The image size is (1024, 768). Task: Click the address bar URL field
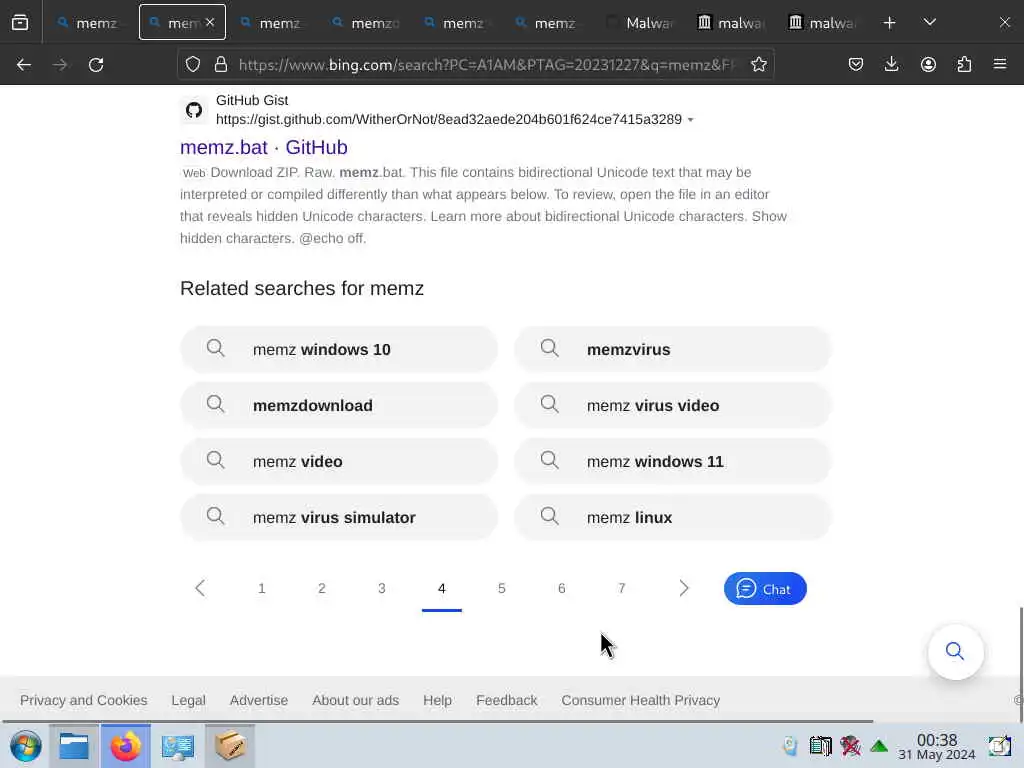487,65
